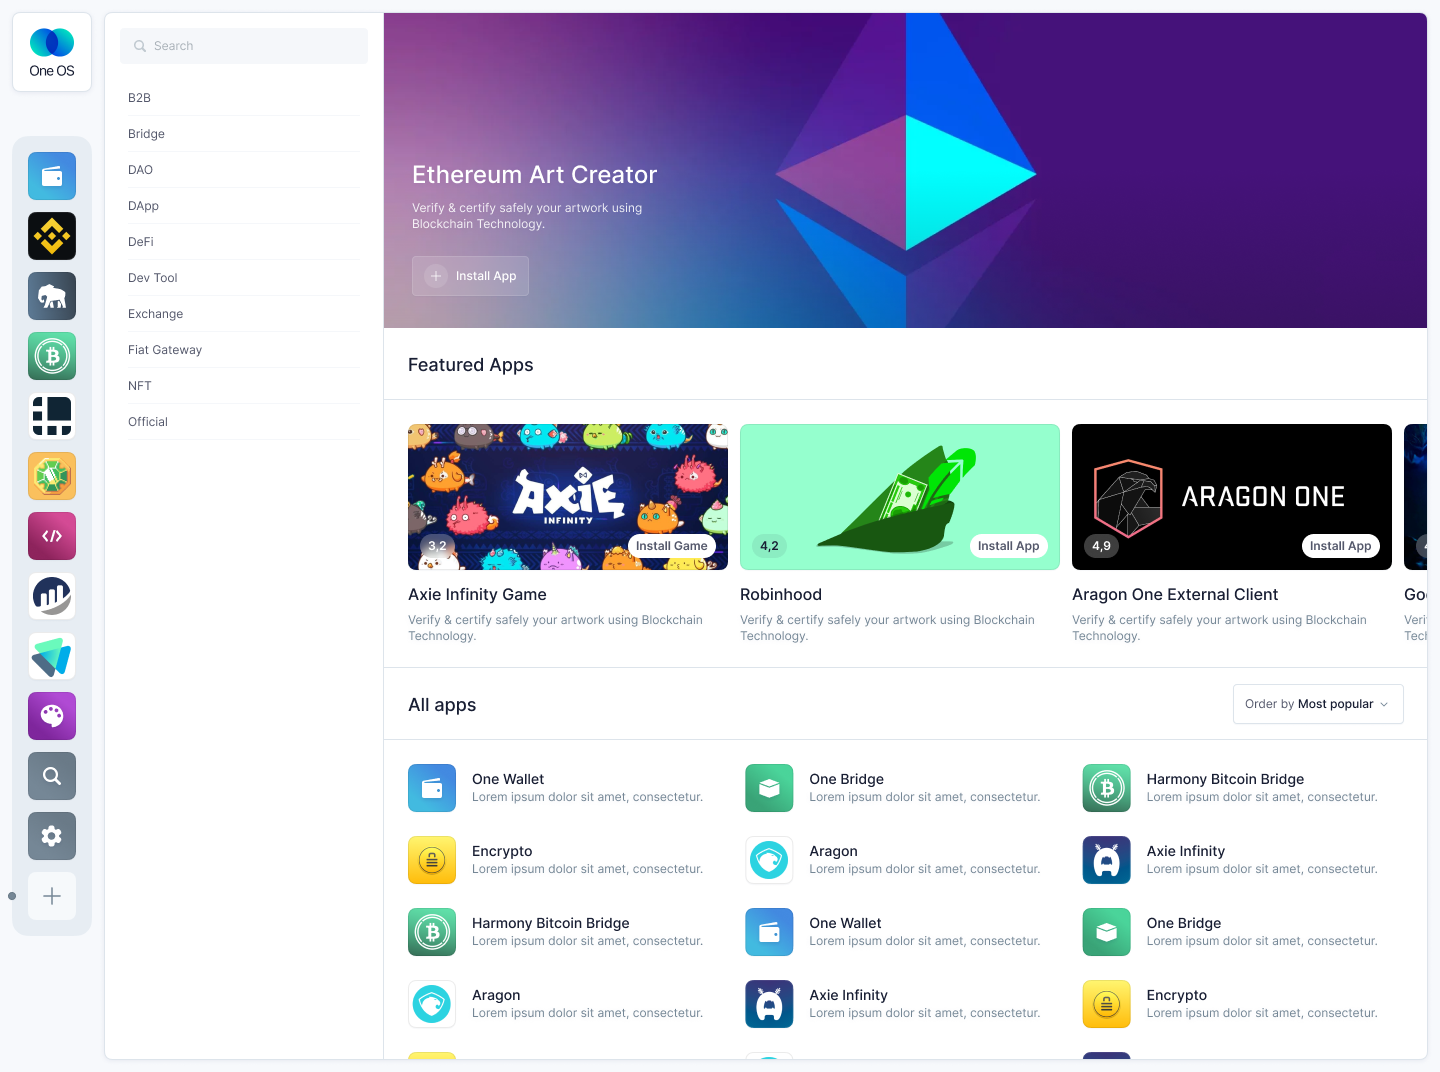Click Harmony Bitcoin Bridge icon, third row
1440x1072 pixels.
pos(432,932)
